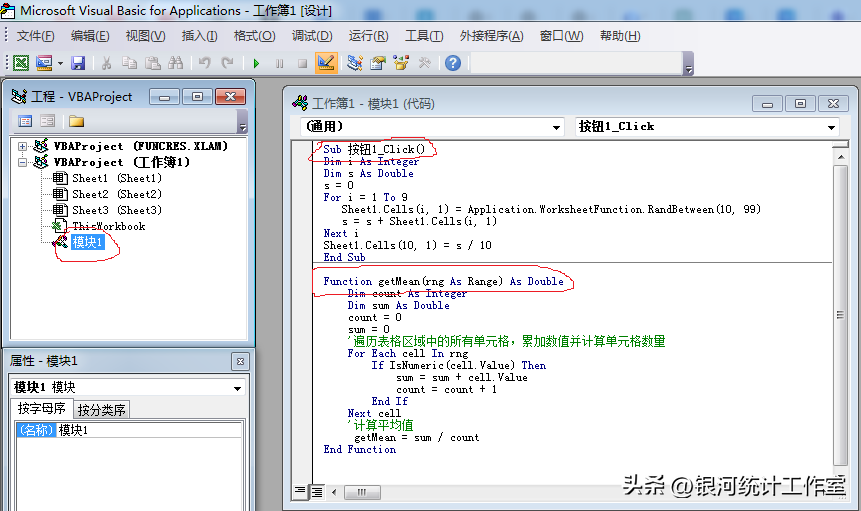861x511 pixels.
Task: Open the Object Browser toolbar icon
Action: pos(401,63)
